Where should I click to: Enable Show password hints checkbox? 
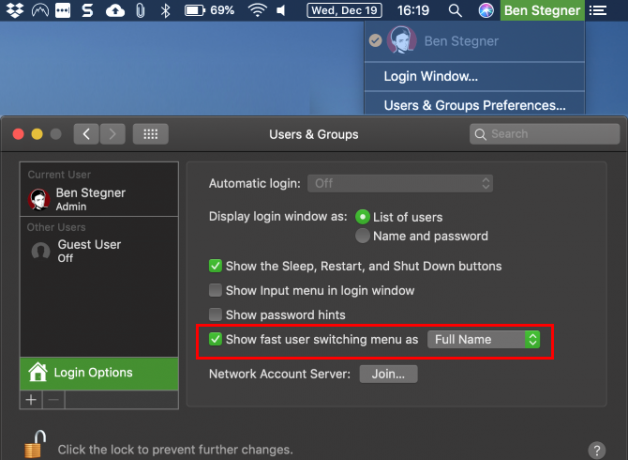pos(215,315)
